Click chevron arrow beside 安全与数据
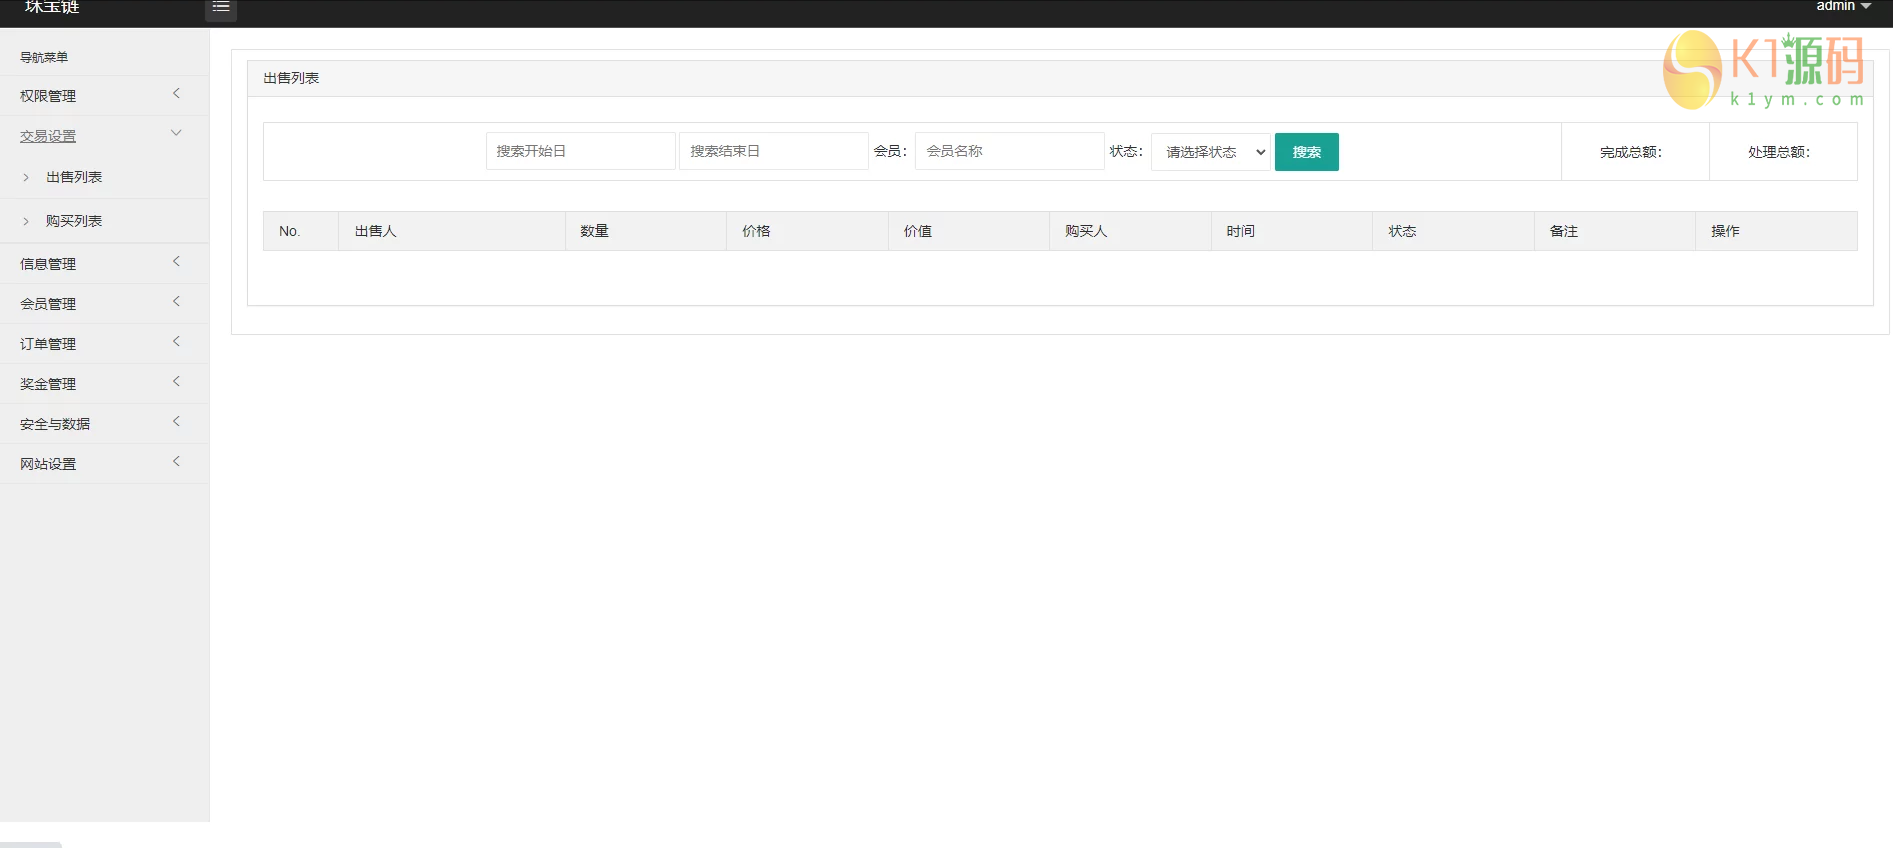This screenshot has height=848, width=1893. point(176,422)
